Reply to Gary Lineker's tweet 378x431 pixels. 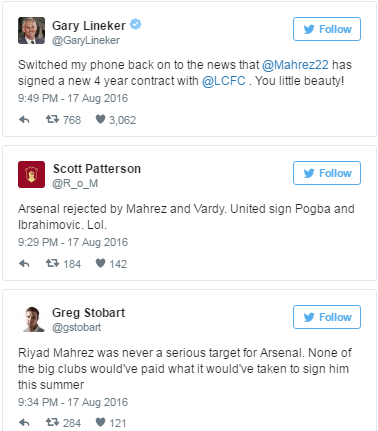click(24, 120)
